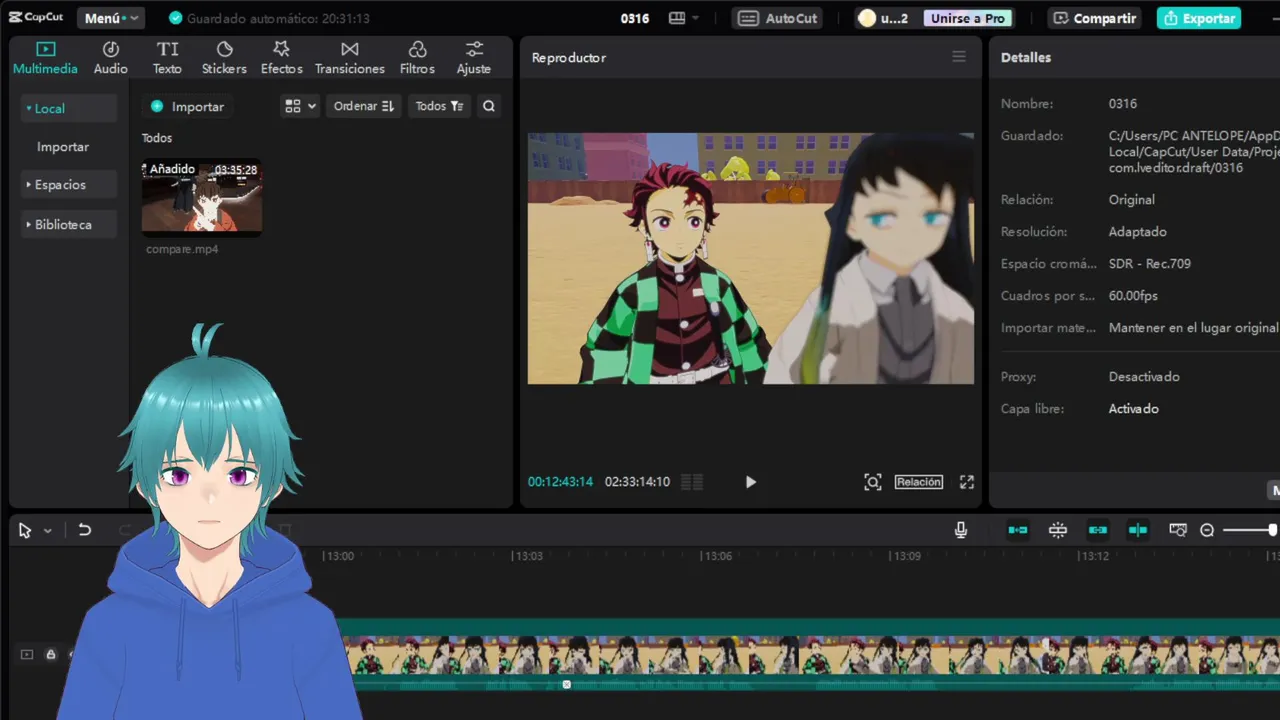Toggle the main track magnet icon
This screenshot has height=720, width=1280.
click(x=1018, y=530)
